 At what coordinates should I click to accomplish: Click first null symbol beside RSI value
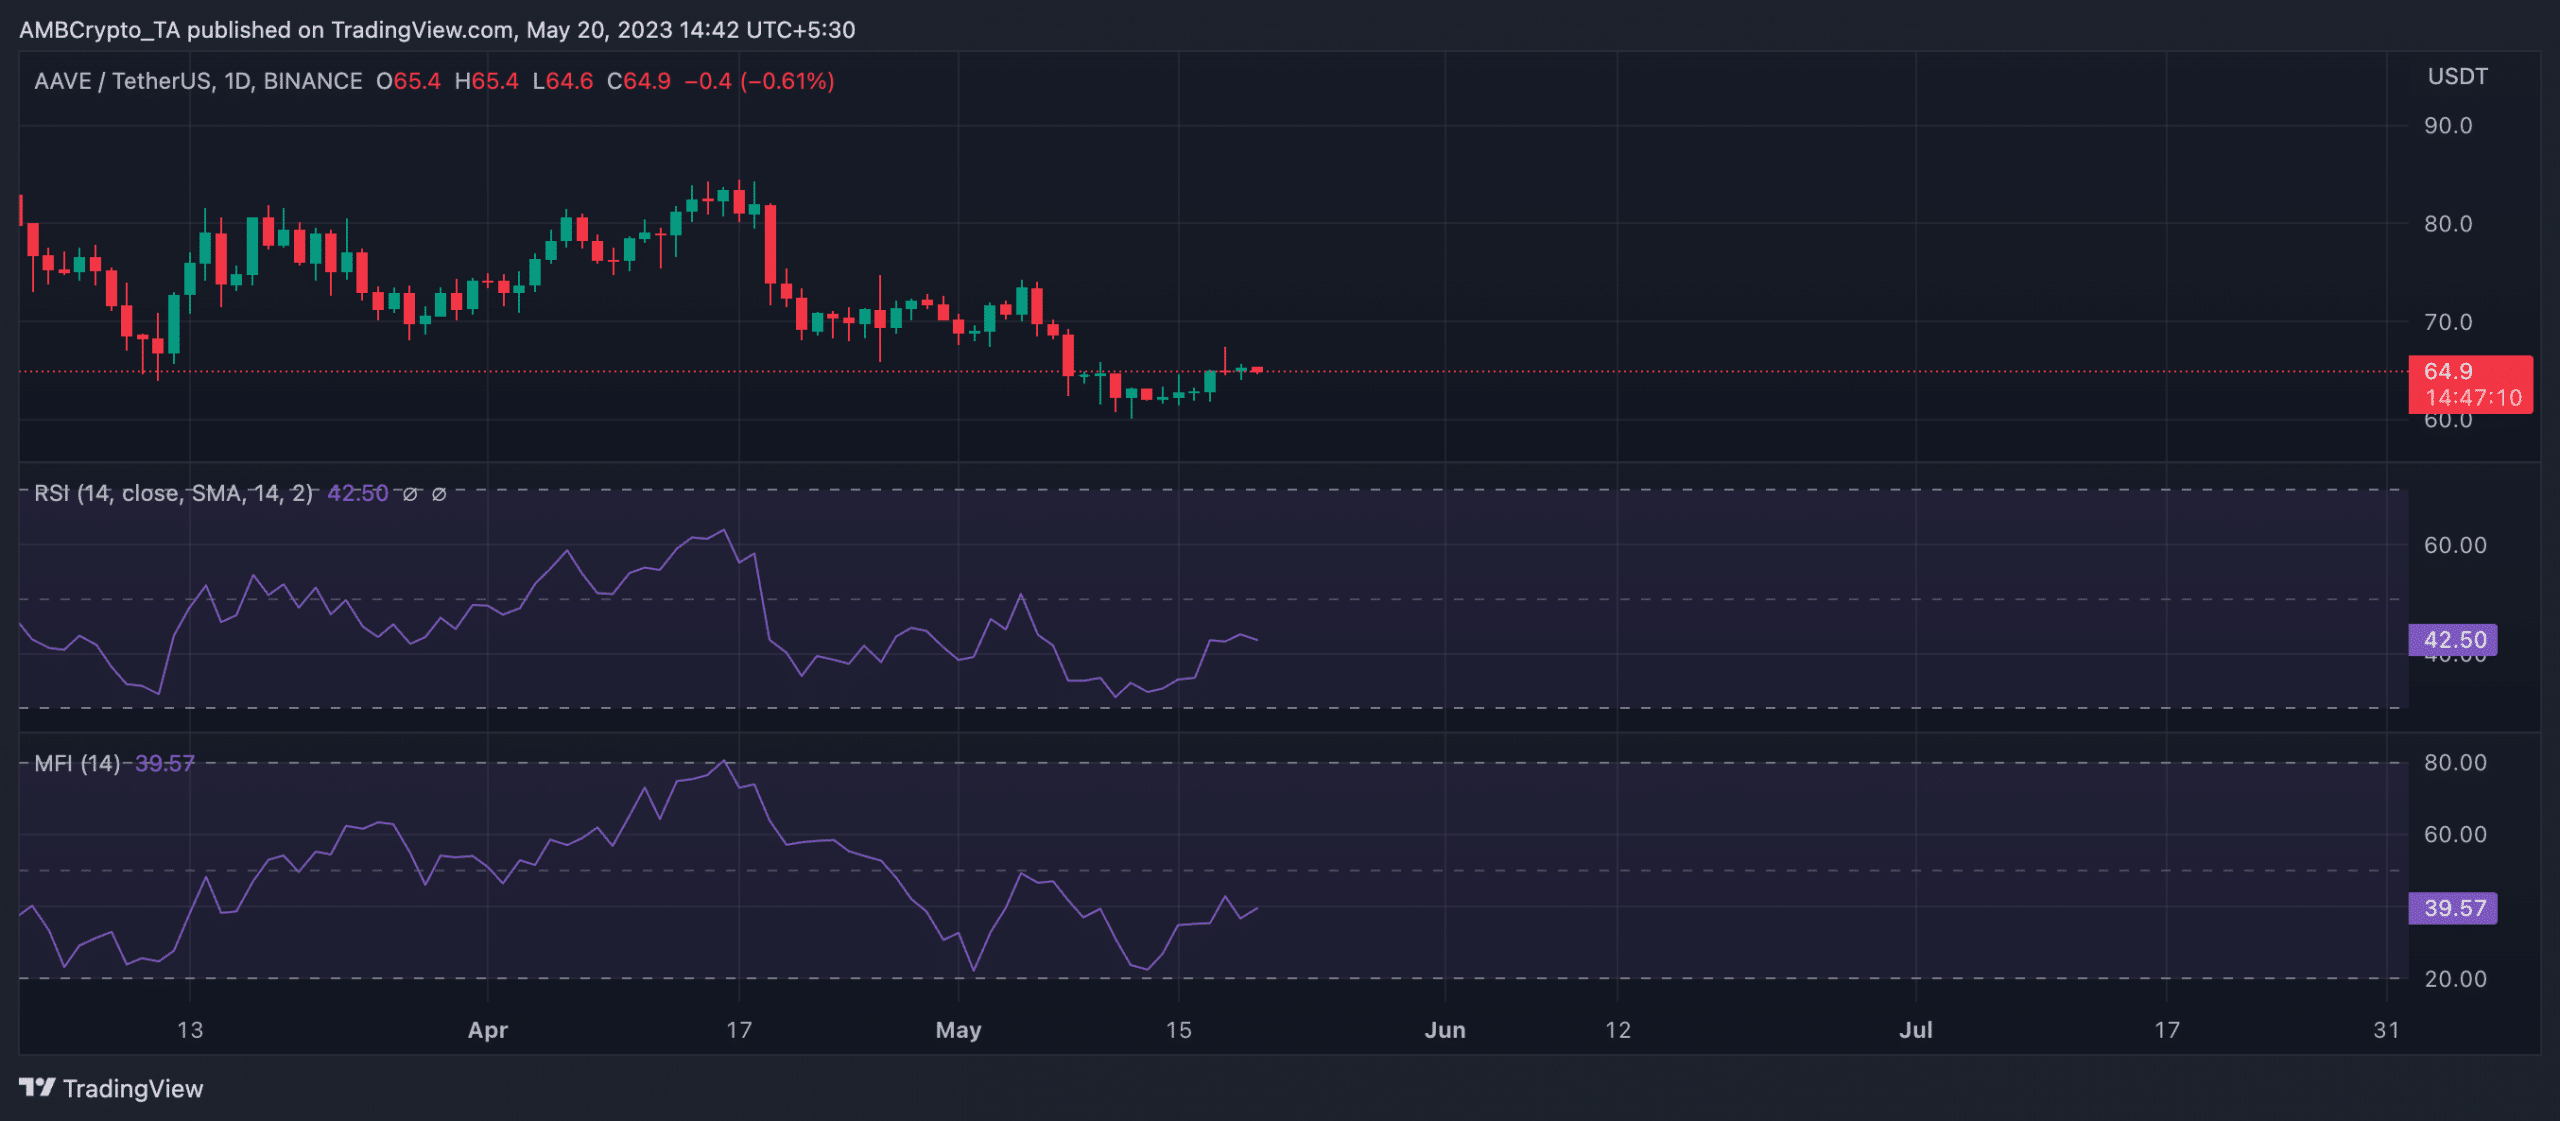(410, 494)
